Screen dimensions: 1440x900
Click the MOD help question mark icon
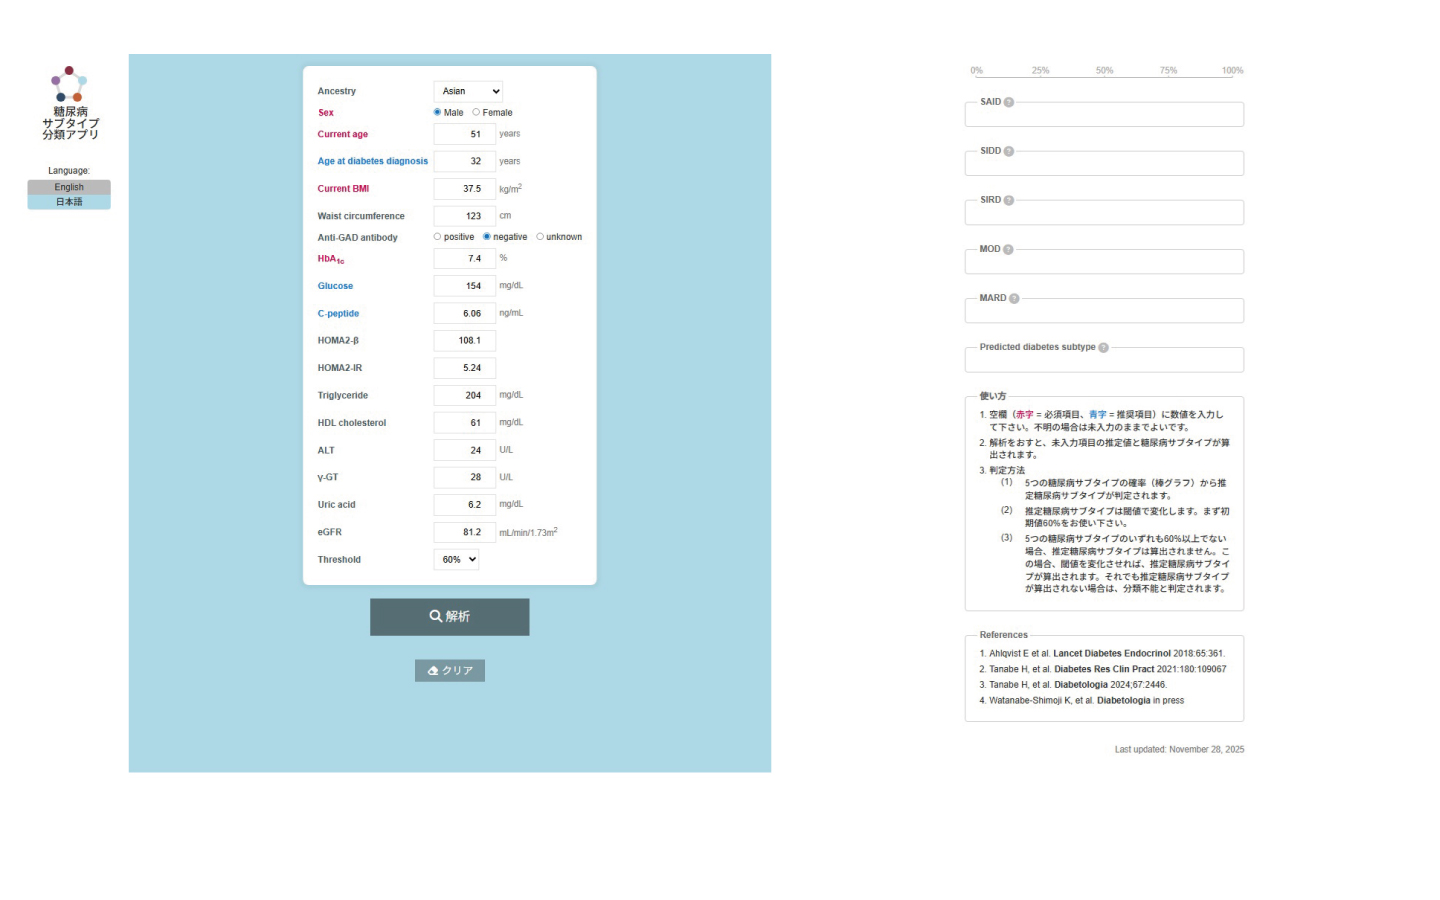pyautogui.click(x=1008, y=249)
